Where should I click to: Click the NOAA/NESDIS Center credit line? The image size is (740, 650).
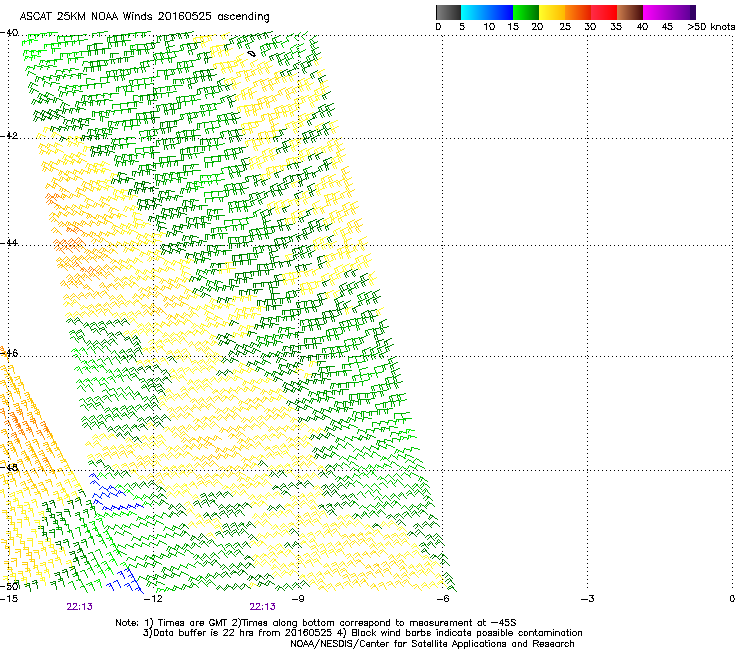432,644
